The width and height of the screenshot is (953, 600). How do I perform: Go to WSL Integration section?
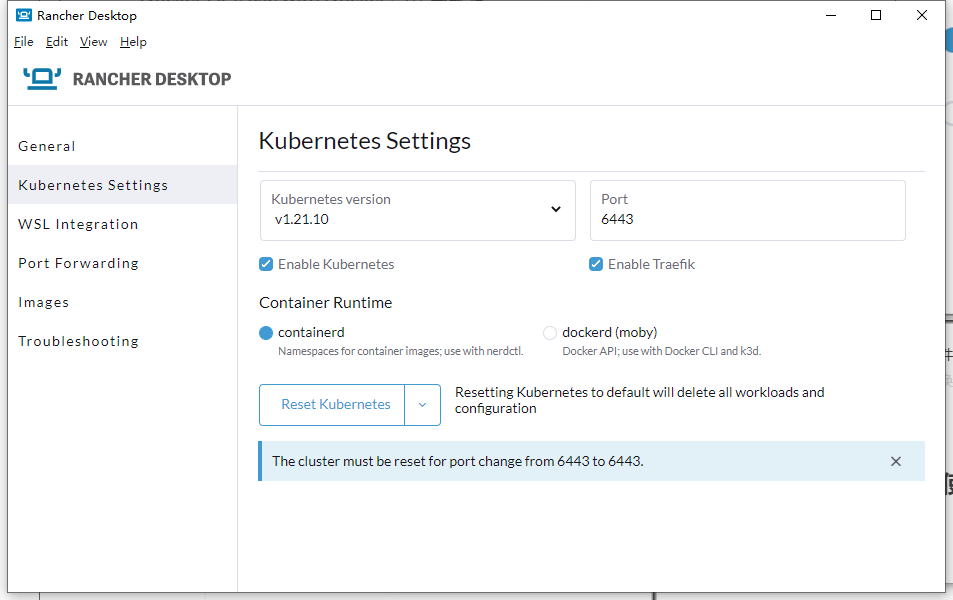pos(78,224)
